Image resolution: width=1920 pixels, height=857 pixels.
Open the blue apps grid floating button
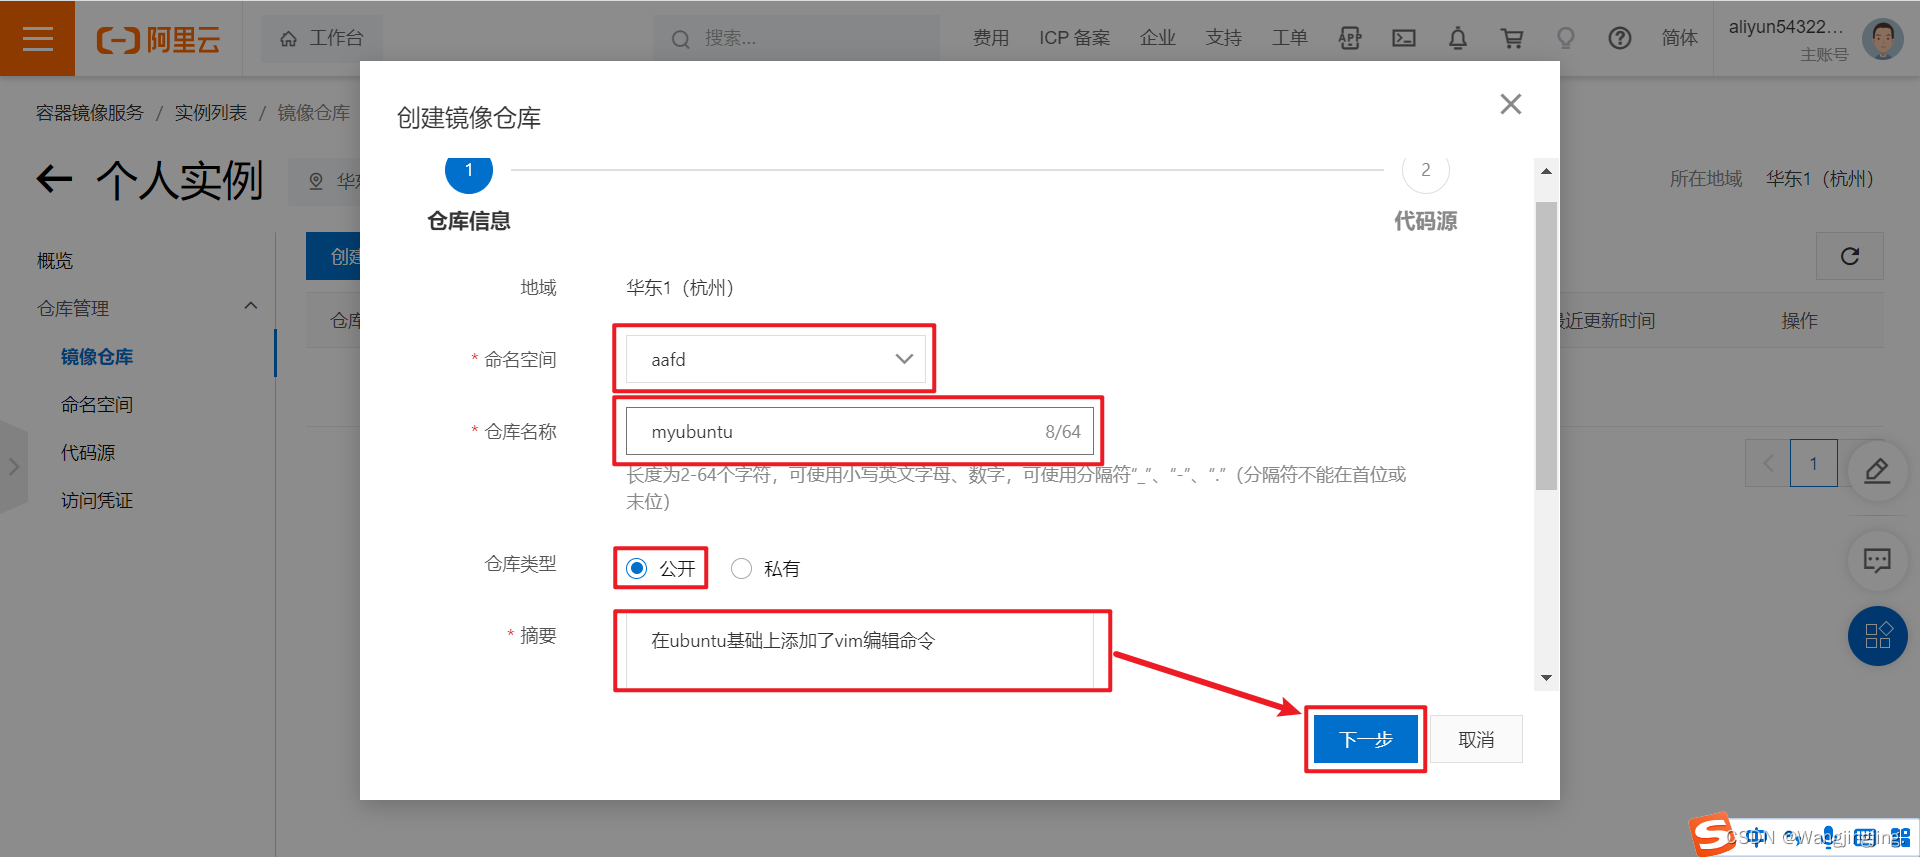(x=1878, y=636)
